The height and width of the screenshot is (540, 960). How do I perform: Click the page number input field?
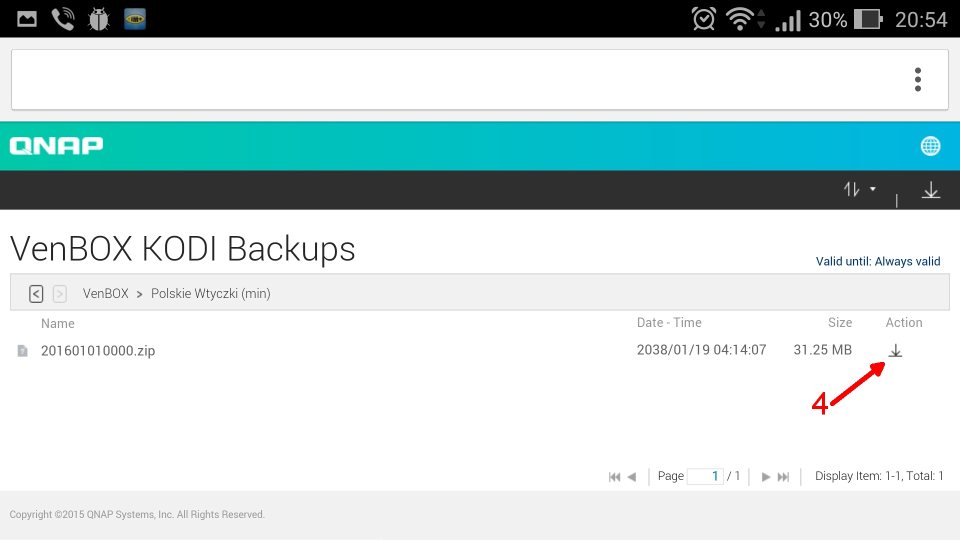[705, 477]
